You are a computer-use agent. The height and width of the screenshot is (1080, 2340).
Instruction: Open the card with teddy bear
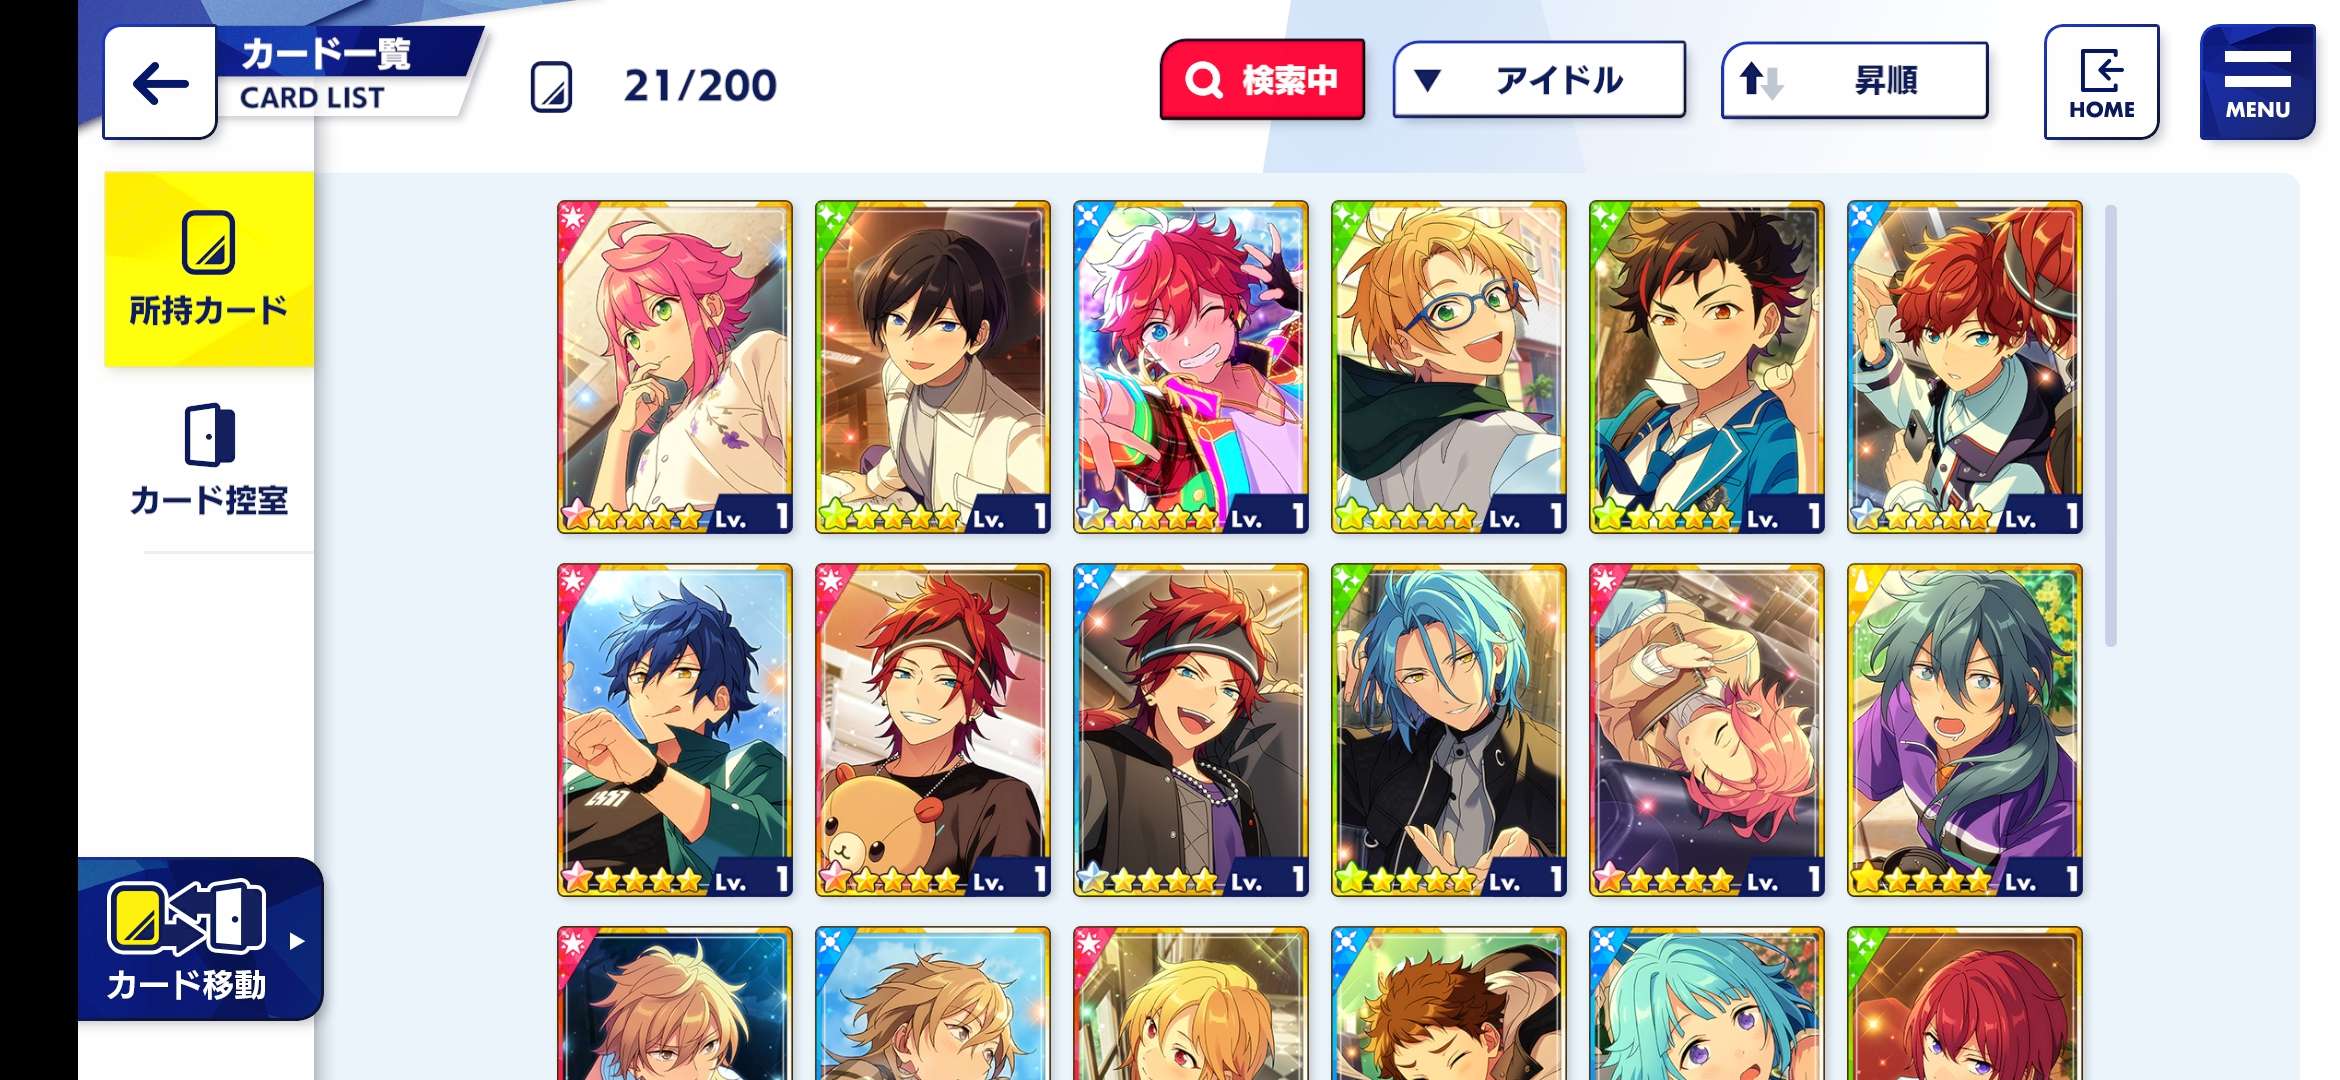(x=933, y=730)
